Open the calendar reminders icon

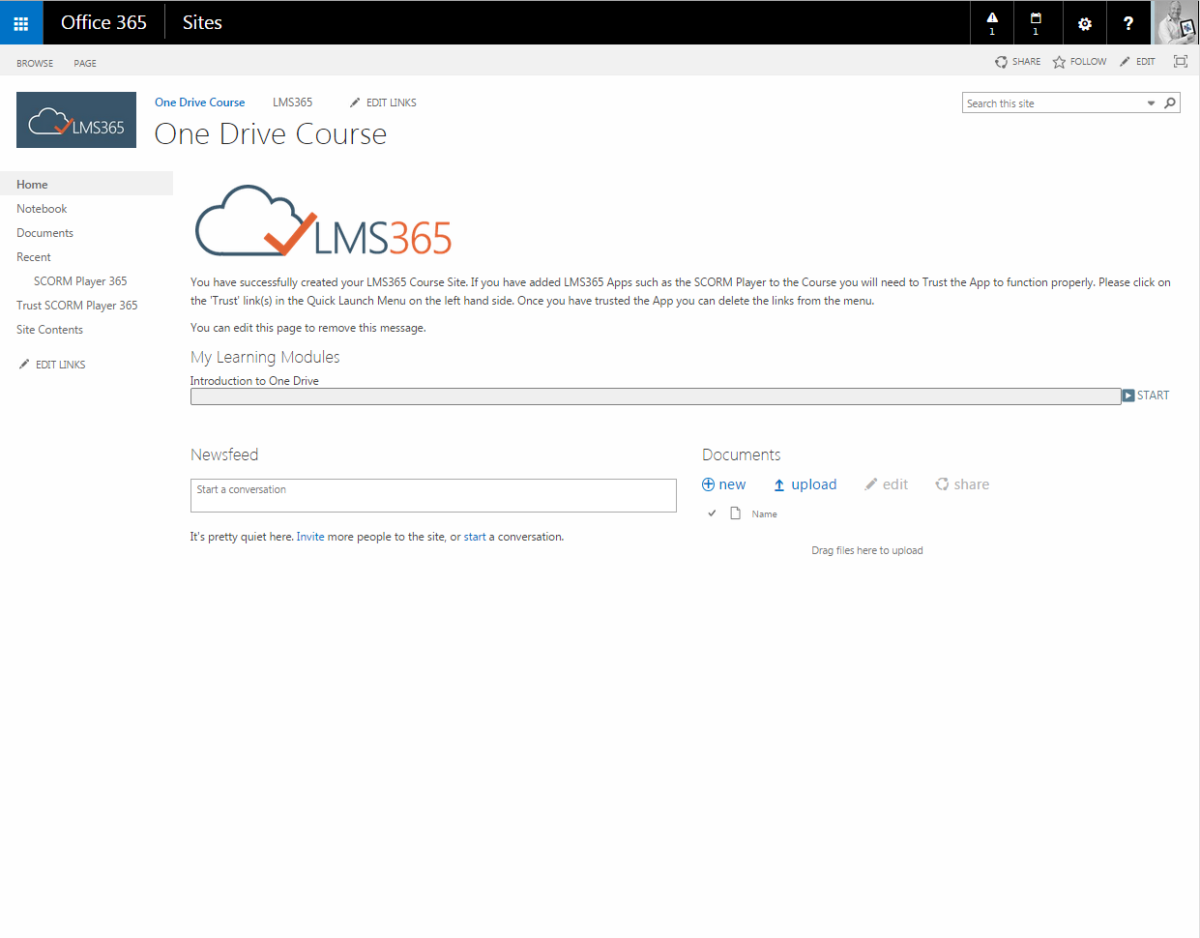[1035, 22]
